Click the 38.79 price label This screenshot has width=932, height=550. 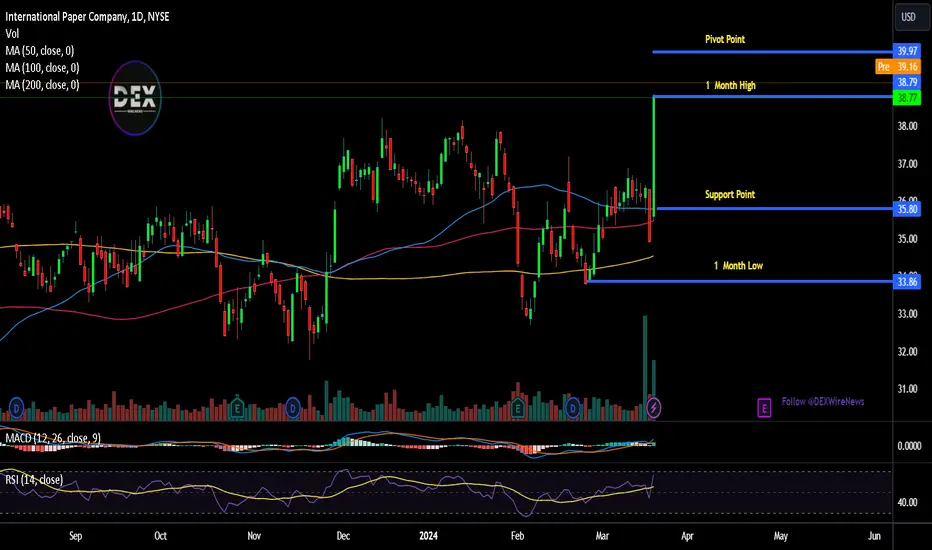907,82
